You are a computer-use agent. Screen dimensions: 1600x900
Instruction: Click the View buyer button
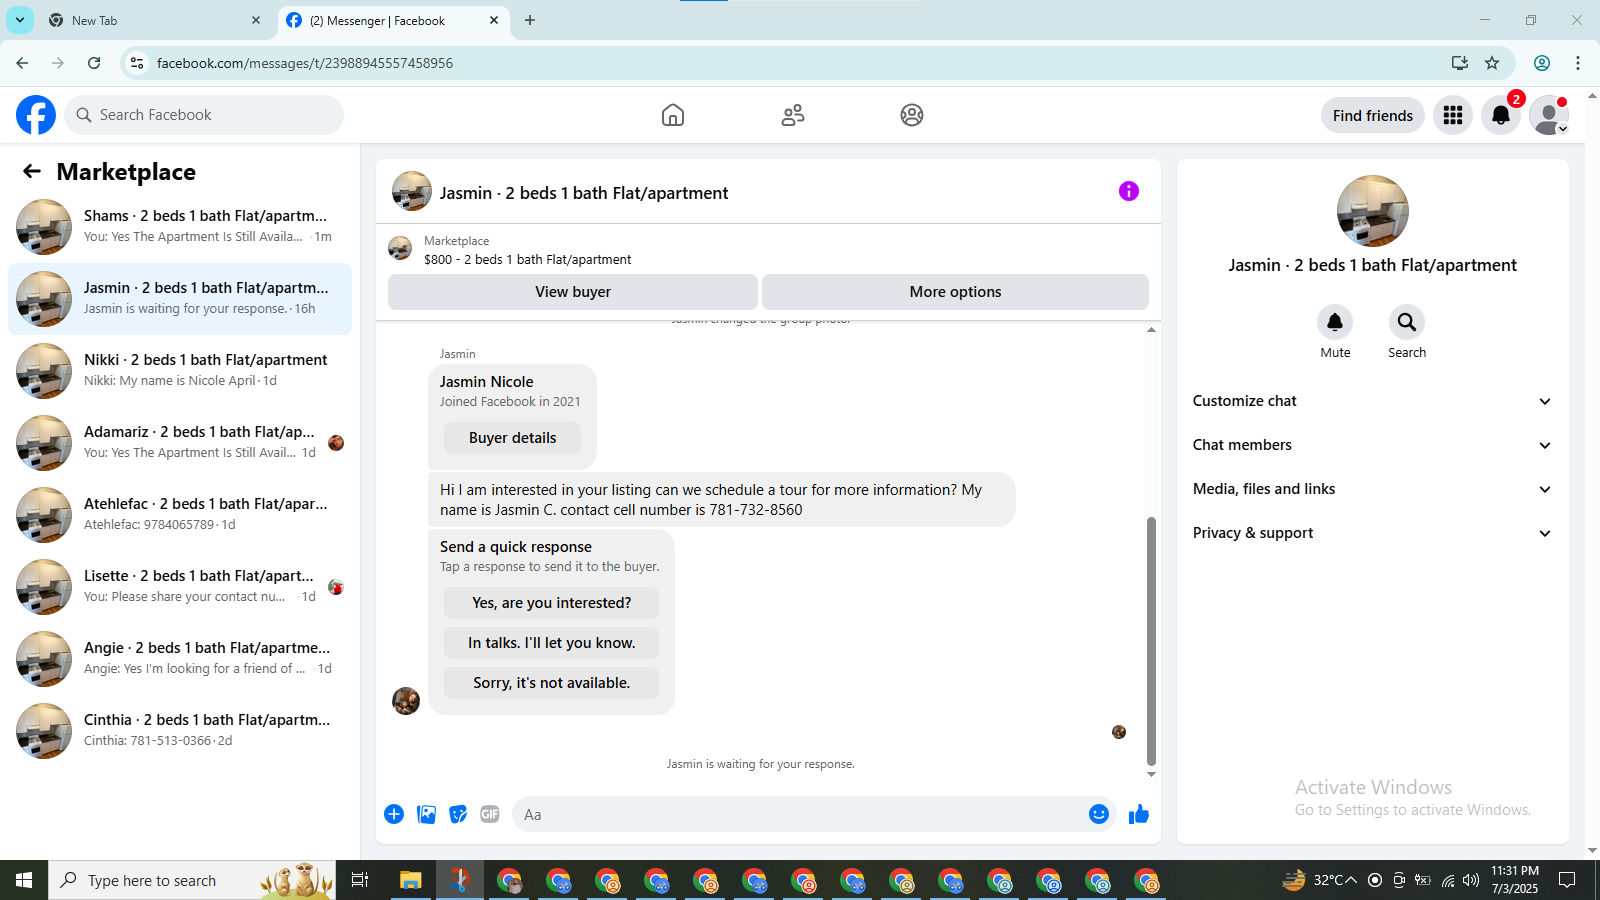(573, 292)
